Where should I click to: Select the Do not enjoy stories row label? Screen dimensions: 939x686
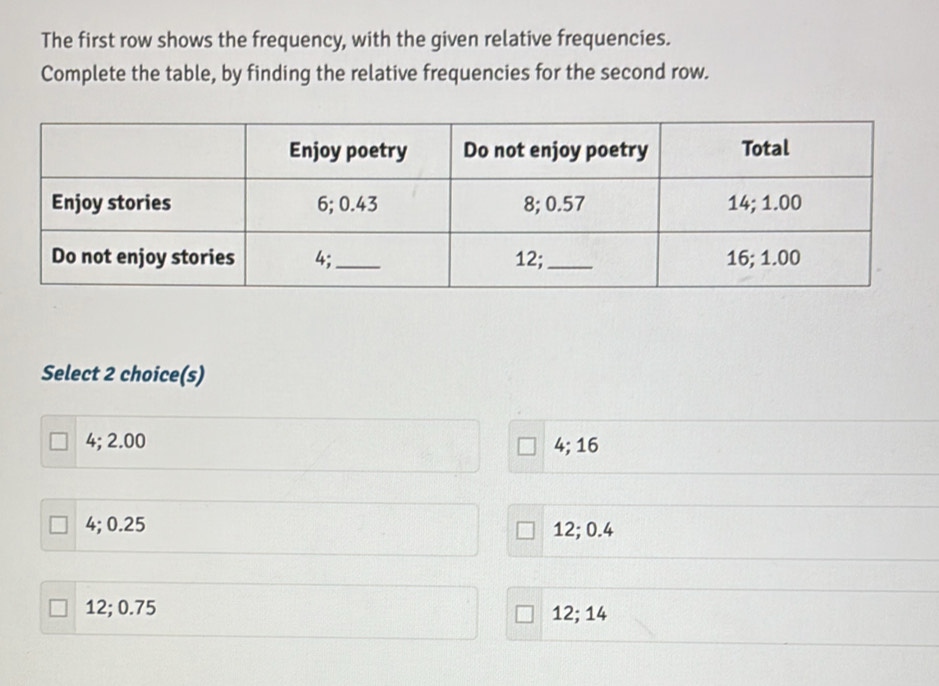(x=143, y=257)
